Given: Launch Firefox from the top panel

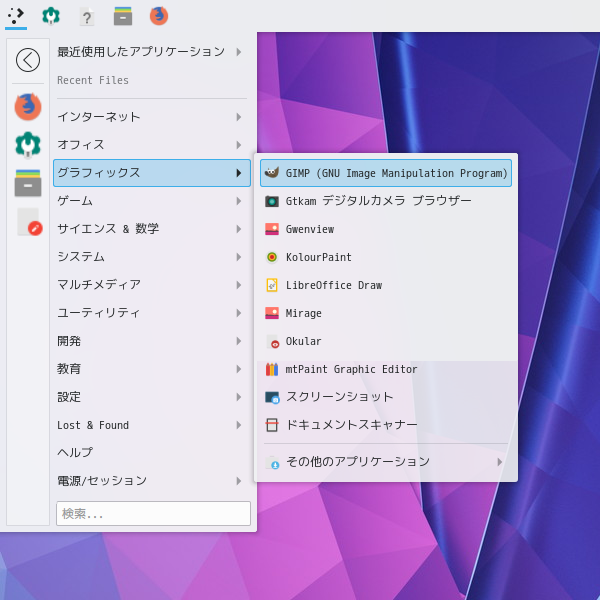Looking at the screenshot, I should 159,16.
